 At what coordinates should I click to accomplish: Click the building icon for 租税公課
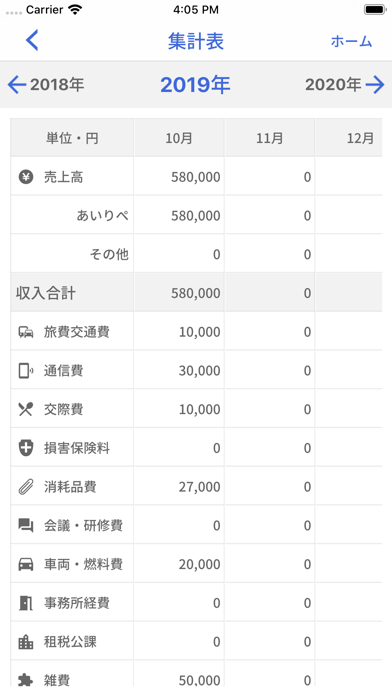26,642
